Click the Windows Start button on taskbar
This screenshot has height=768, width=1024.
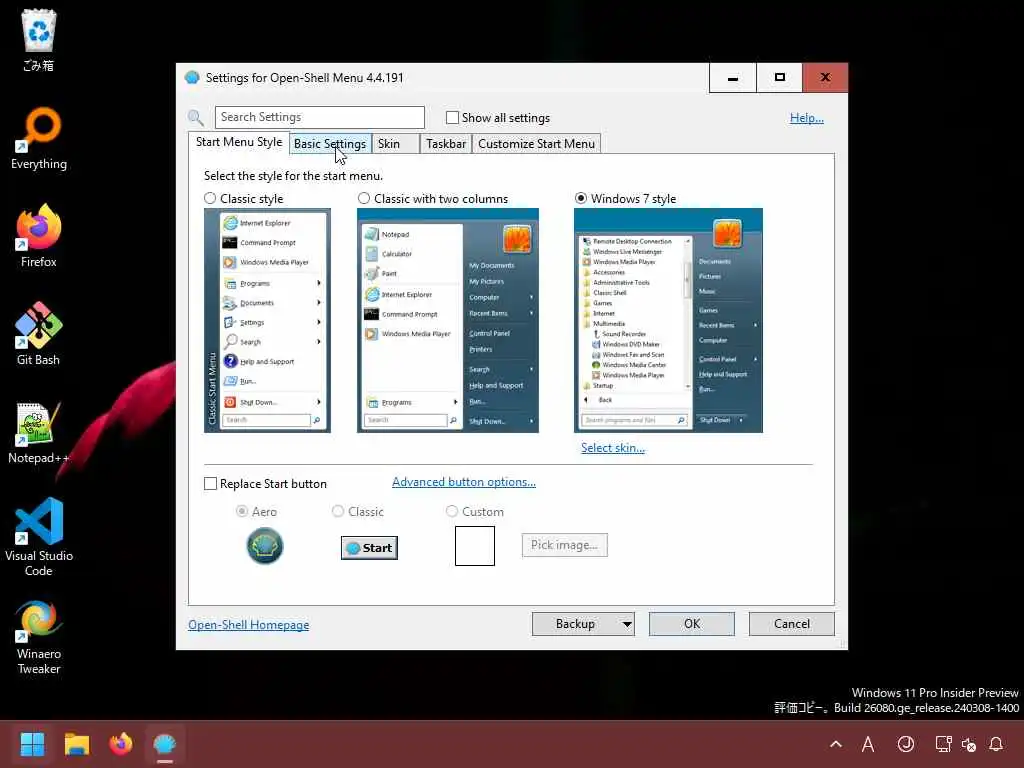[32, 744]
